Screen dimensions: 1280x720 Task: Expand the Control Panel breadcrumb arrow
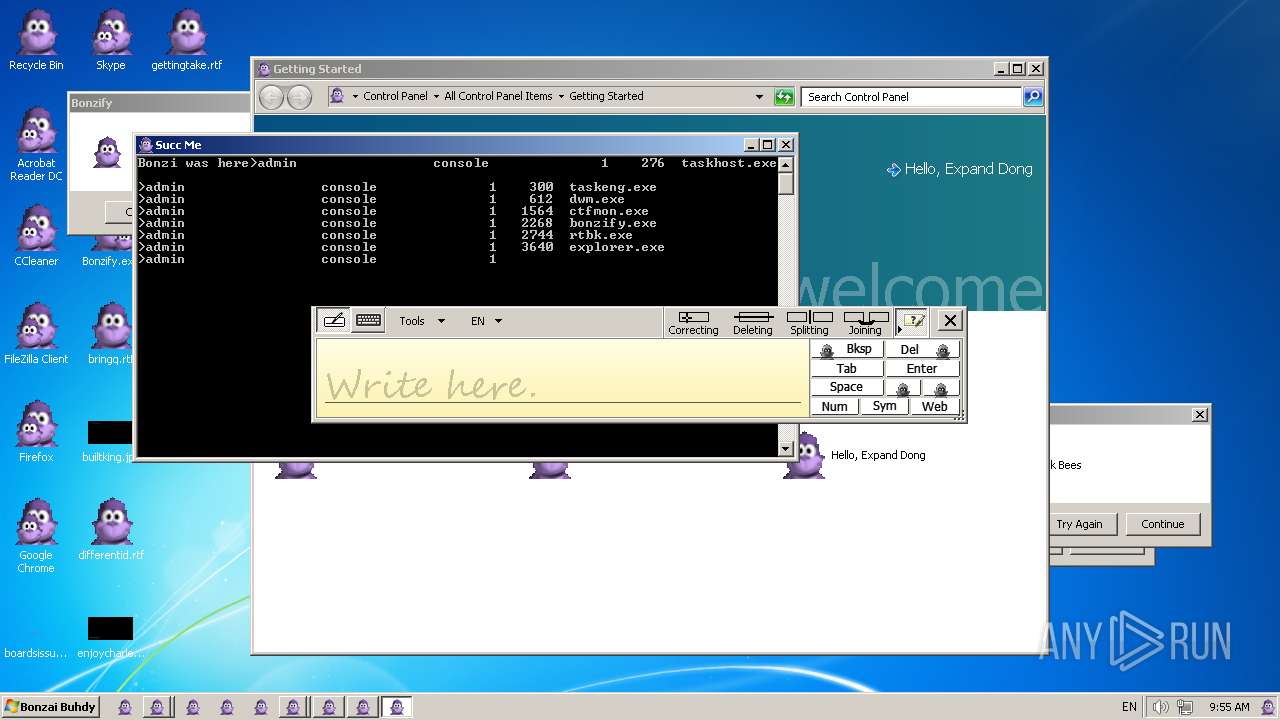435,96
